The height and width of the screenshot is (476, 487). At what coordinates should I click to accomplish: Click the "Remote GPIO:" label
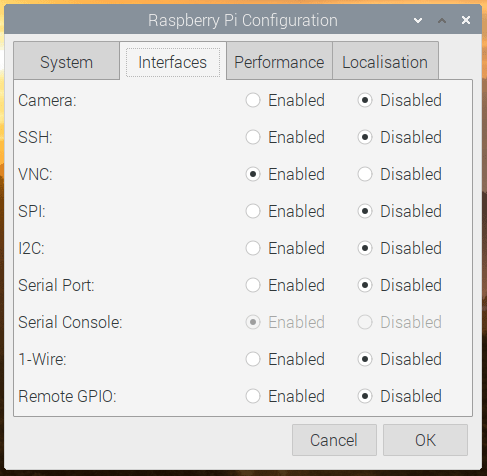(x=67, y=396)
